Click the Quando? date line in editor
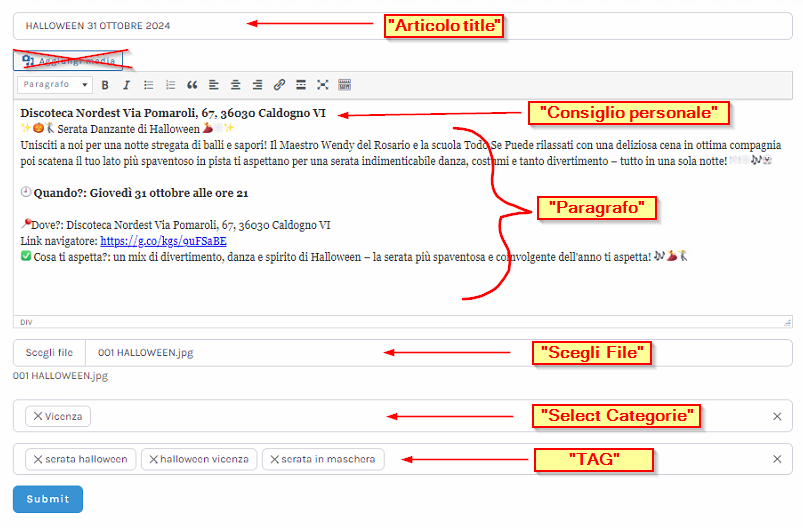Screen dimensions: 803x528 coord(135,193)
